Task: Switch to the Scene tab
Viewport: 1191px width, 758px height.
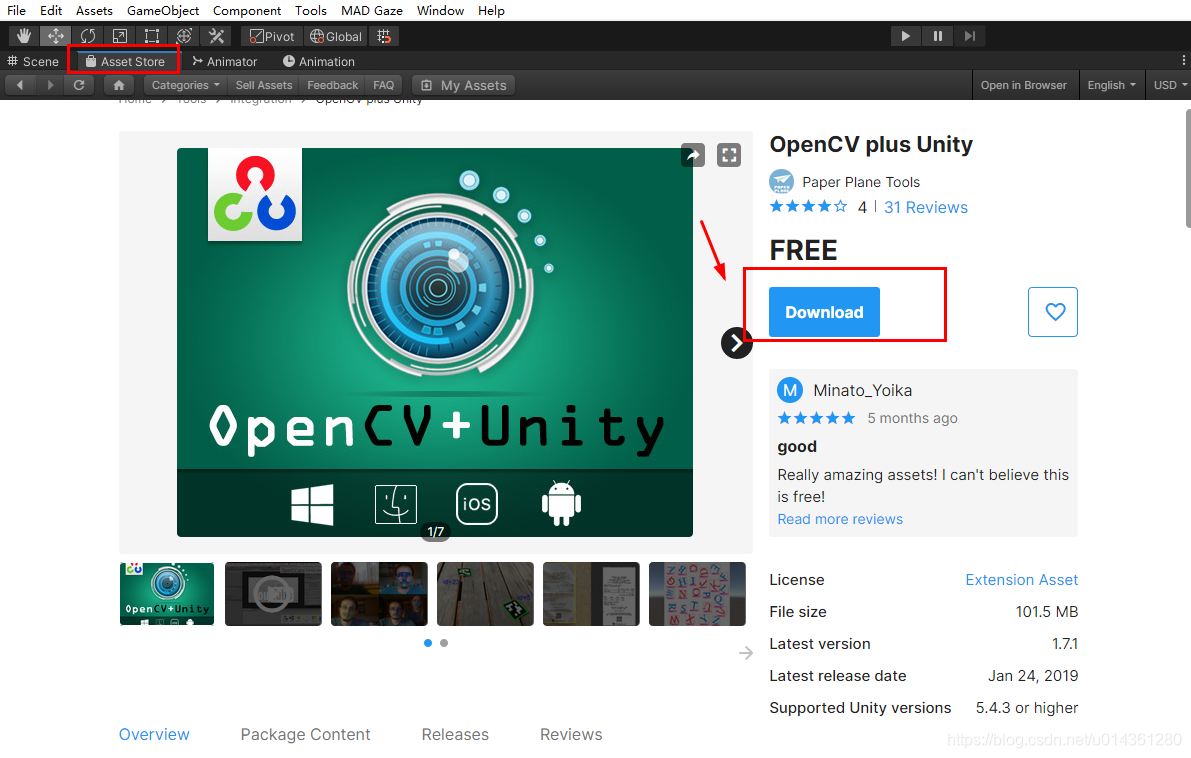Action: (x=33, y=62)
